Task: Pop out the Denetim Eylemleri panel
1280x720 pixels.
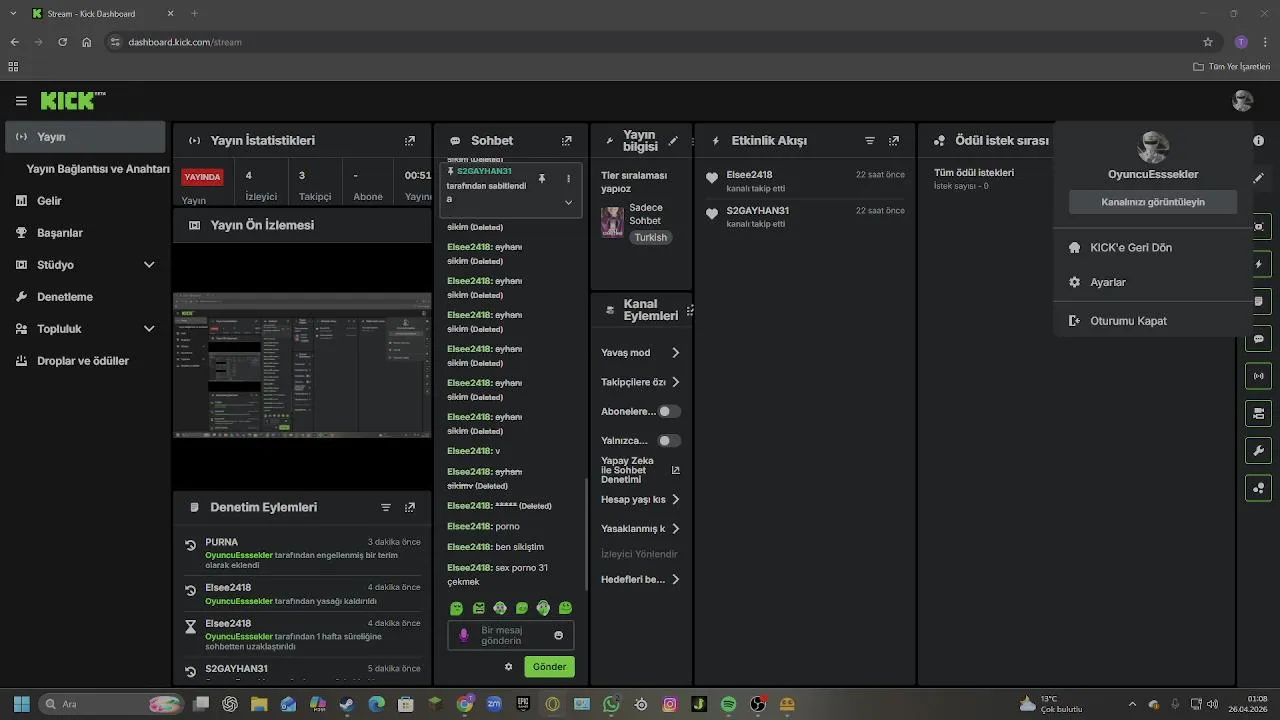Action: (410, 508)
